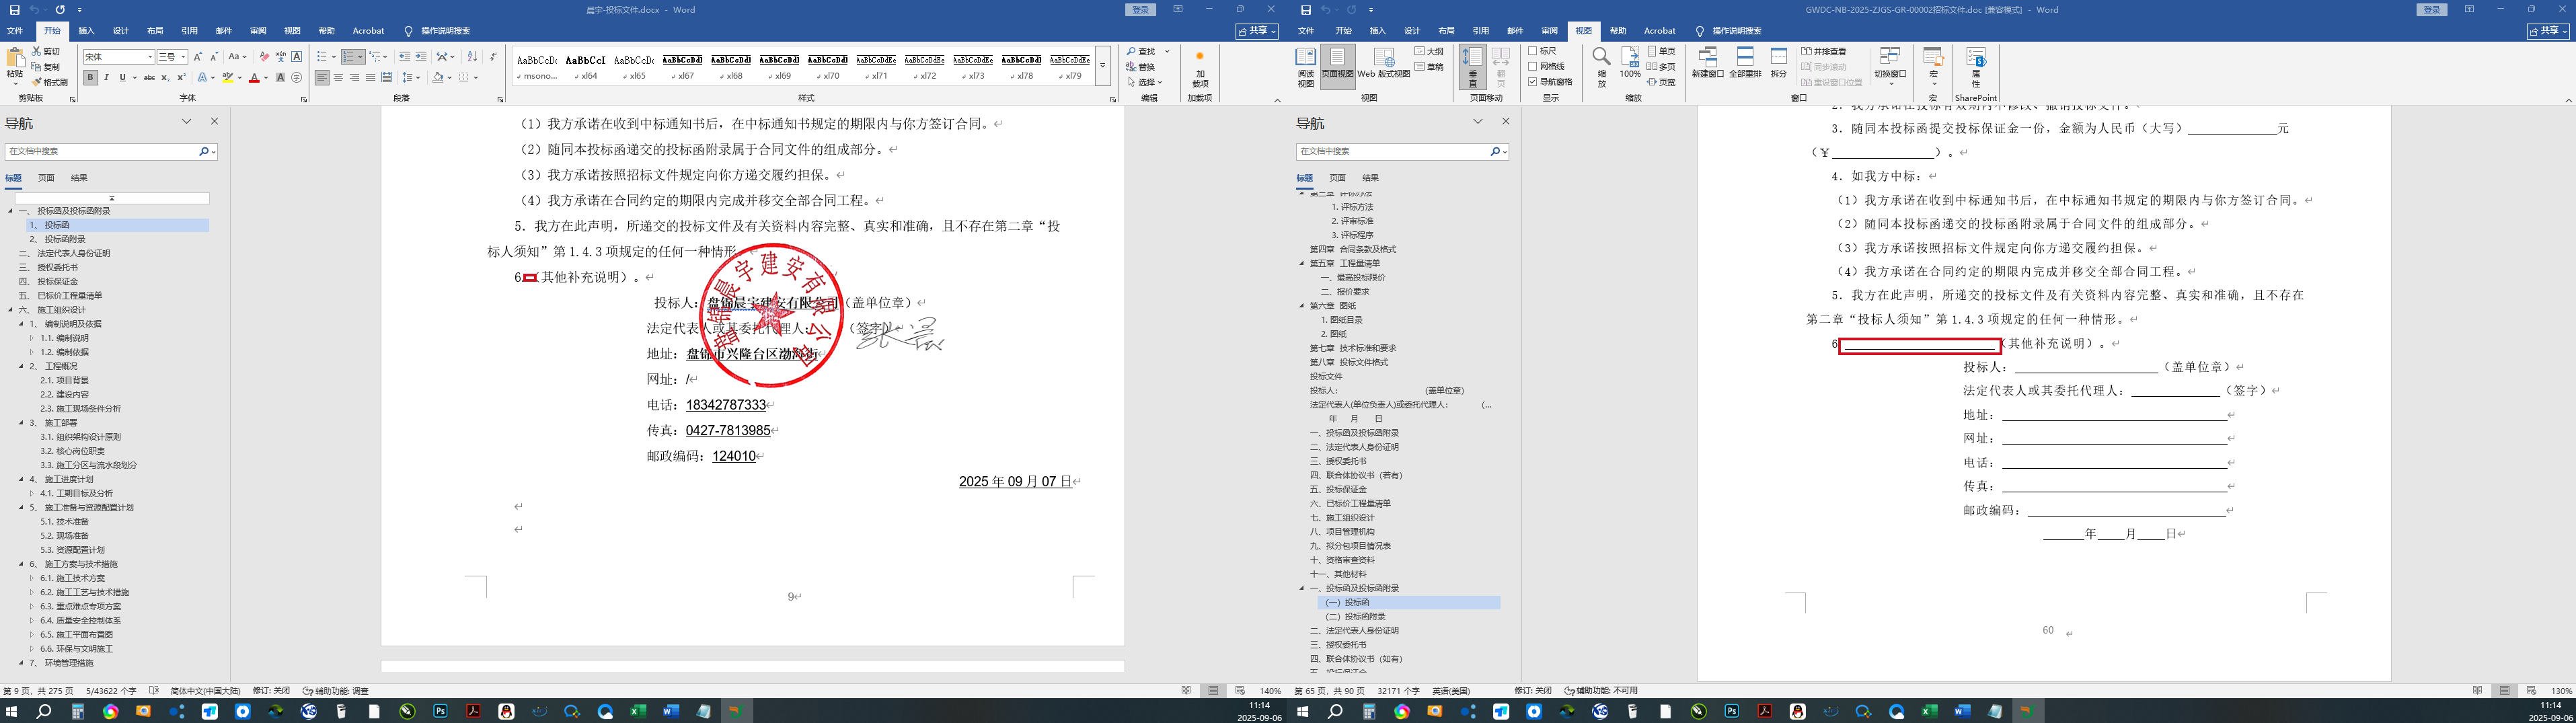Open New Window (新建窗口) in View ribbon
Viewport: 2576px width, 723px height.
1707,62
